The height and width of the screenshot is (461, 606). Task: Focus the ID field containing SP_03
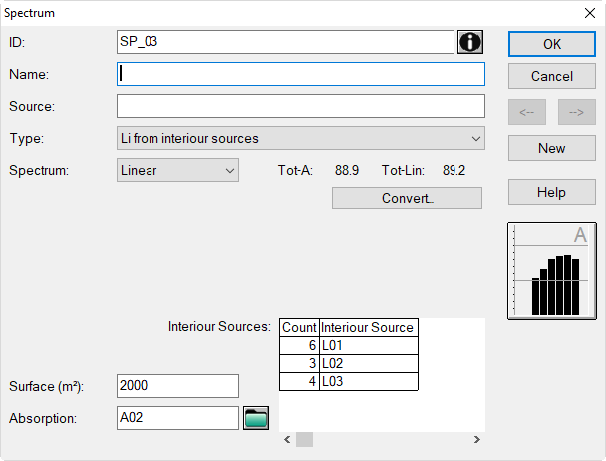point(286,42)
